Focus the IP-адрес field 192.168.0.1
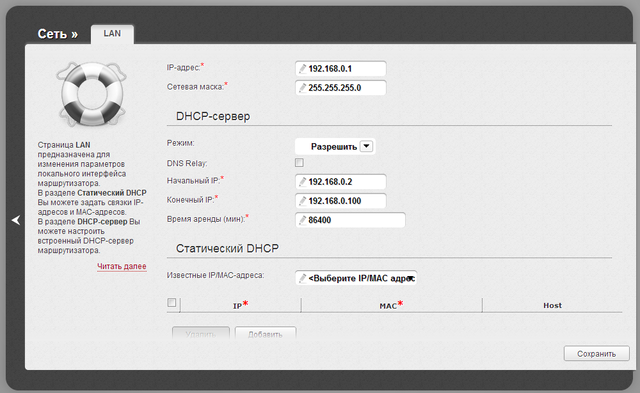The image size is (640, 393). pos(340,69)
